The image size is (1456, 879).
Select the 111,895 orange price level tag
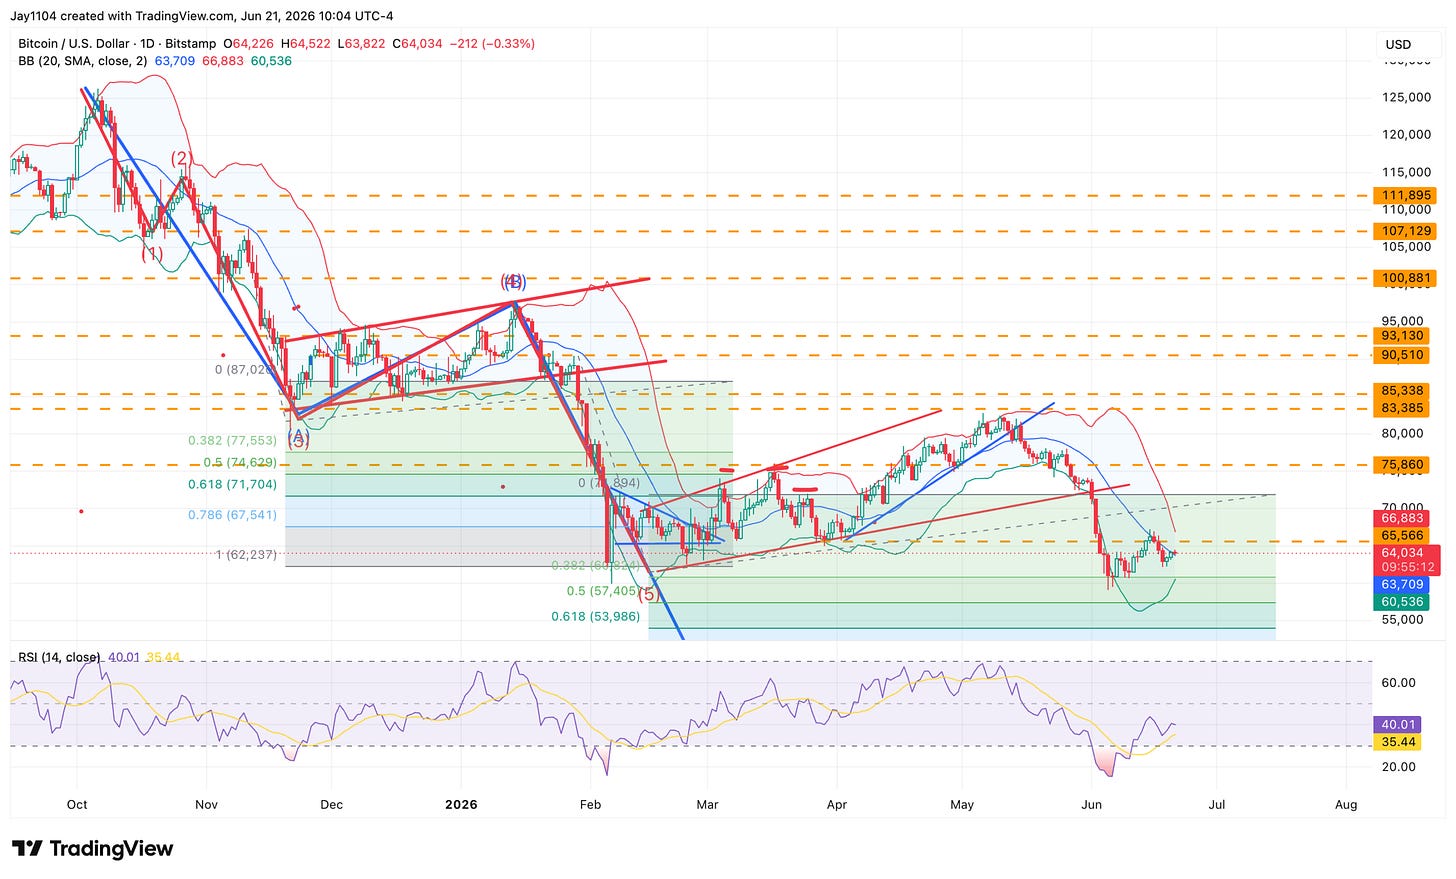click(1406, 196)
